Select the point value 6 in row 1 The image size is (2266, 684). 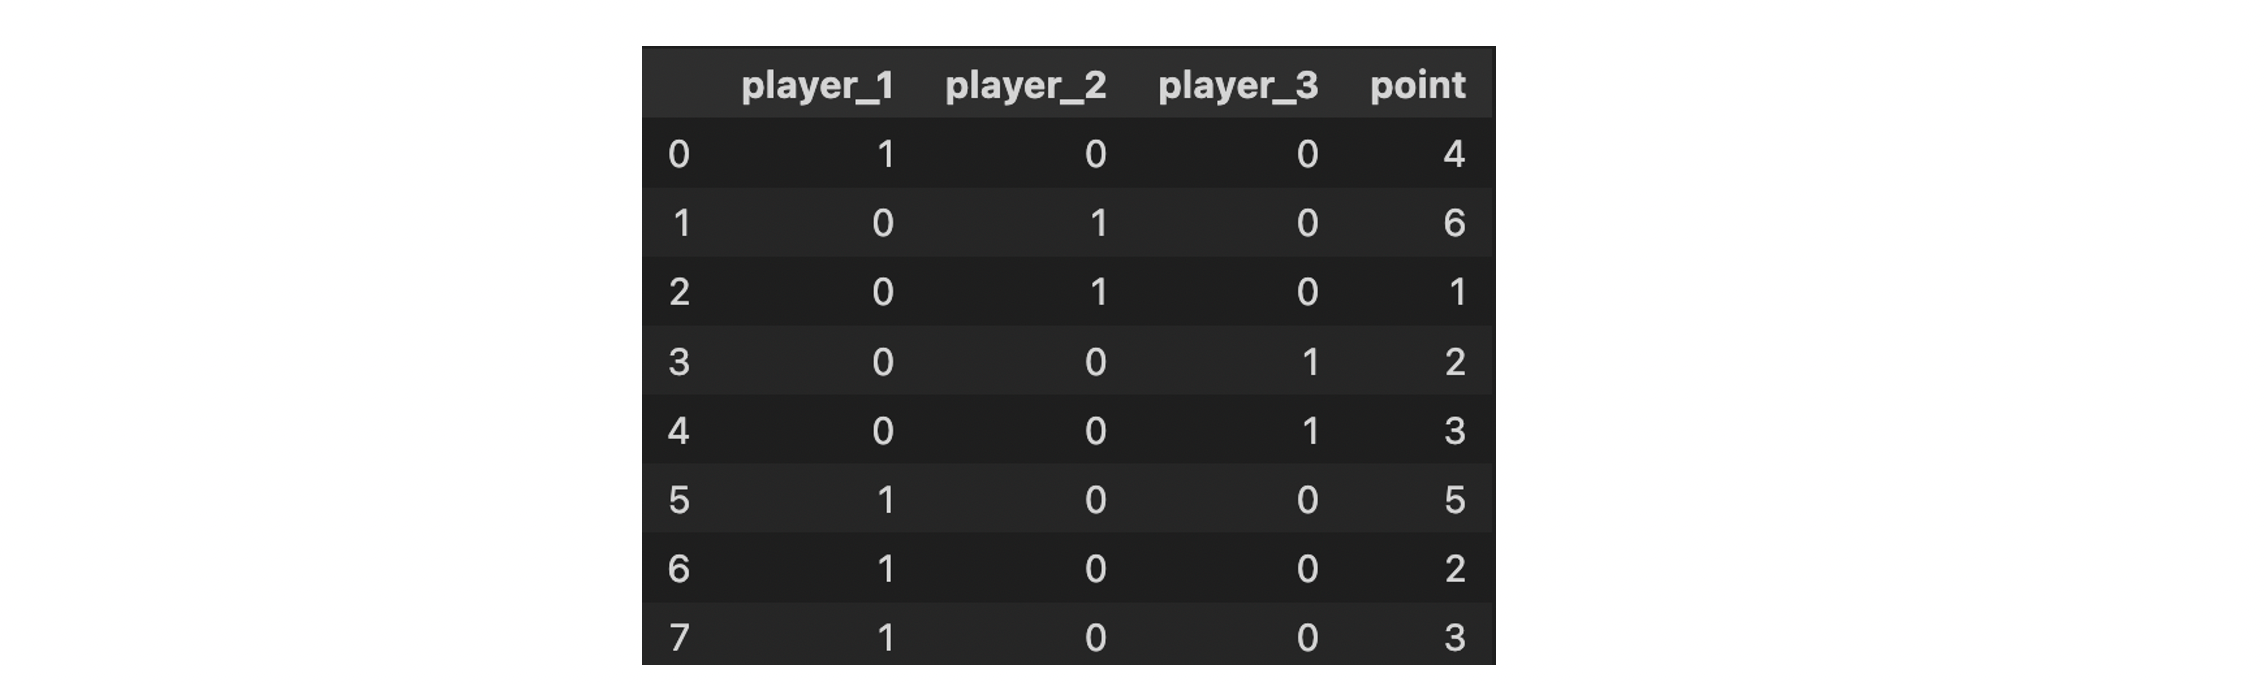click(x=1454, y=223)
